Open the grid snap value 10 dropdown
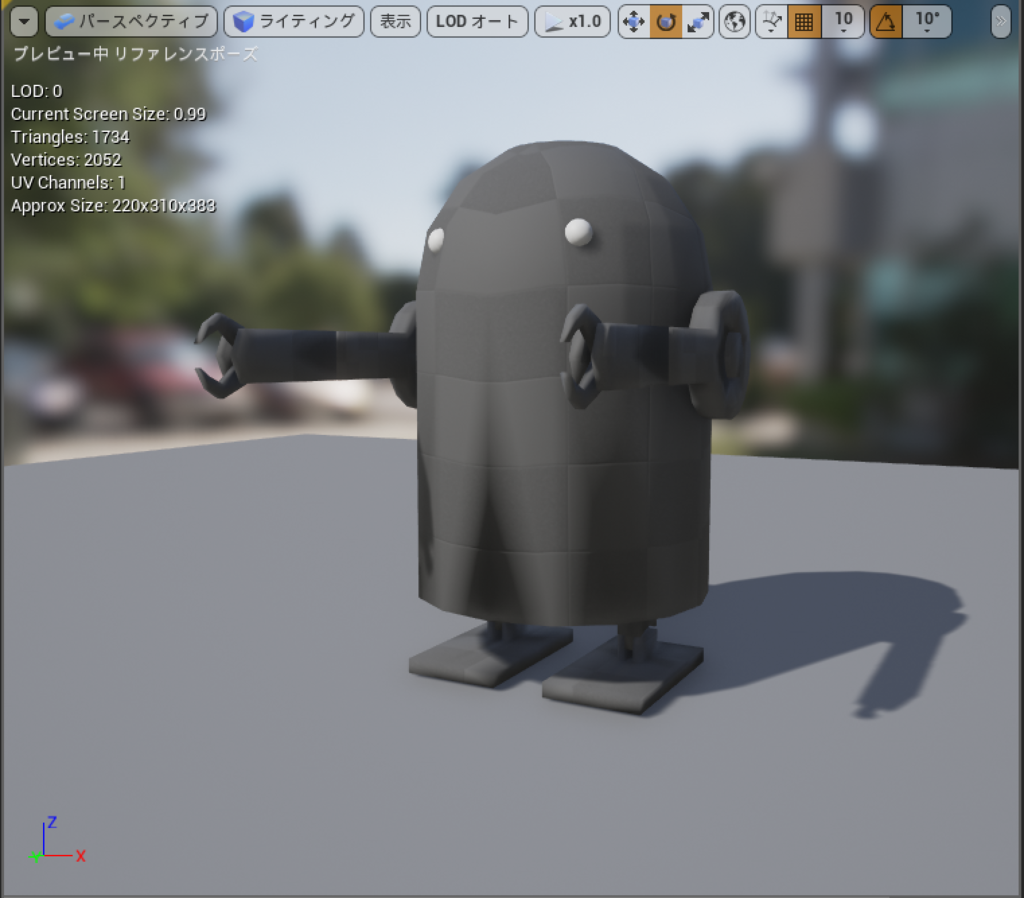The width and height of the screenshot is (1024, 898). 843,22
